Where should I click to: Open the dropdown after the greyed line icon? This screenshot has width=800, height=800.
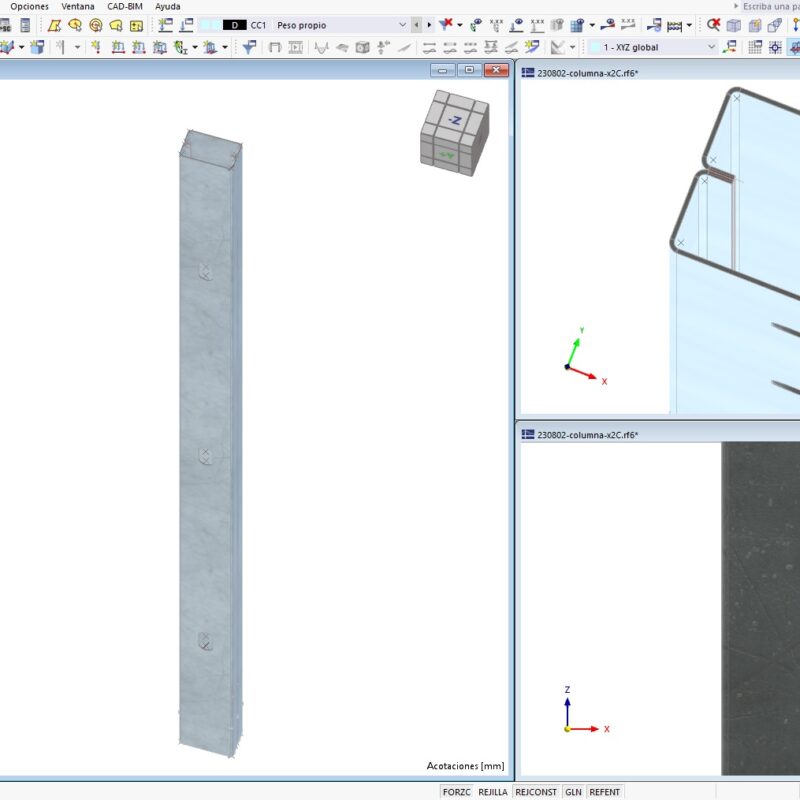coord(78,47)
